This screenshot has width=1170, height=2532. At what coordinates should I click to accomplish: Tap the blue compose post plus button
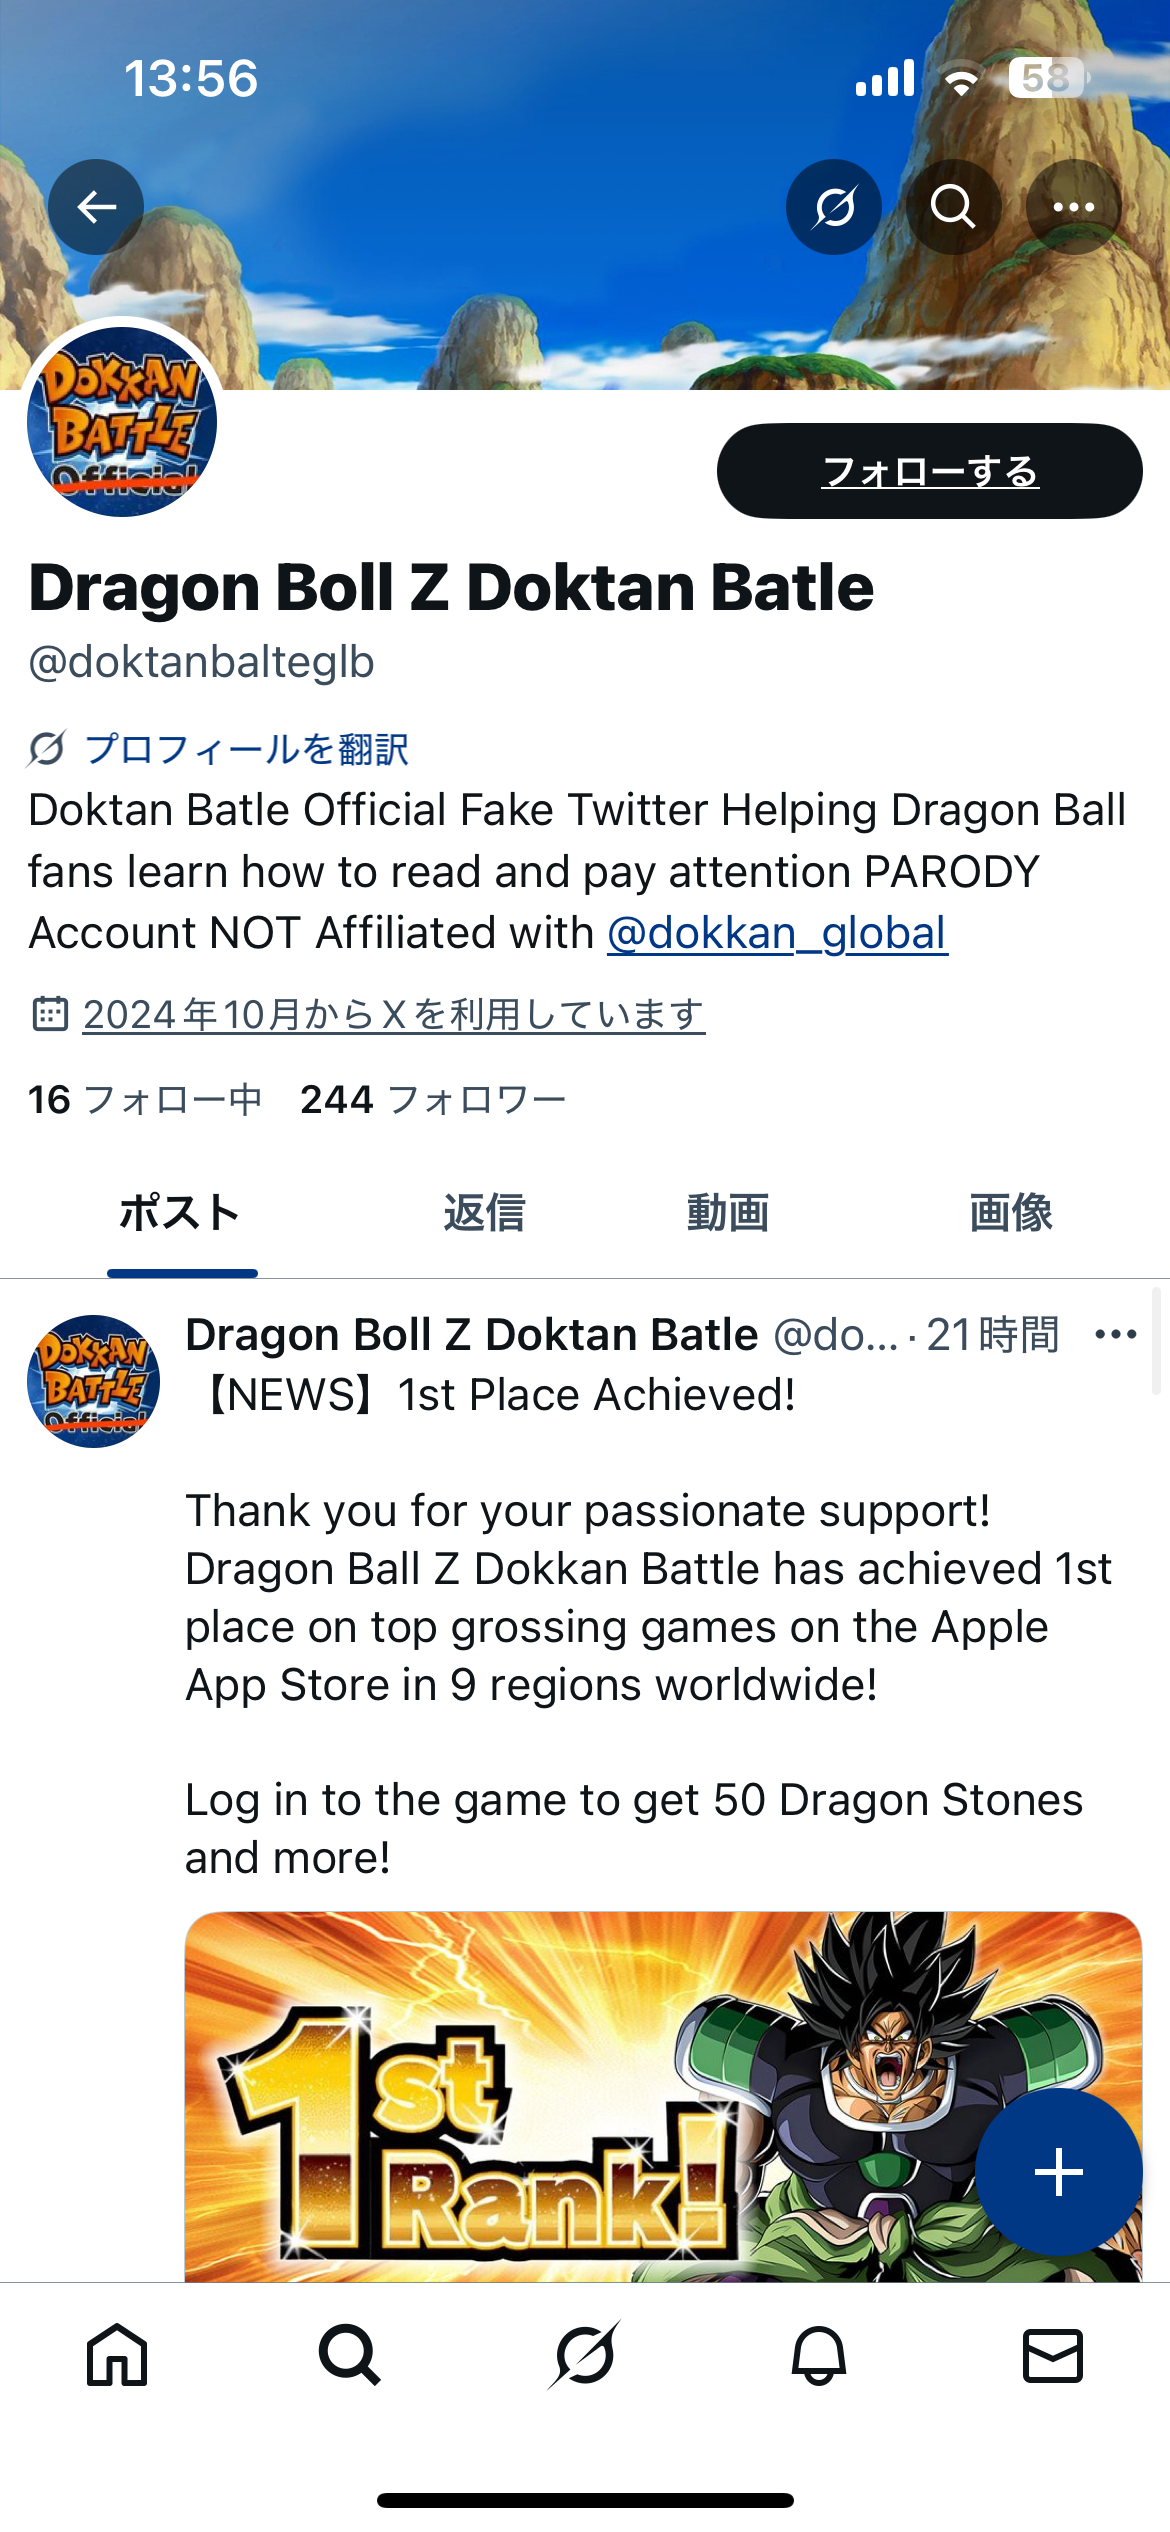pyautogui.click(x=1059, y=2172)
